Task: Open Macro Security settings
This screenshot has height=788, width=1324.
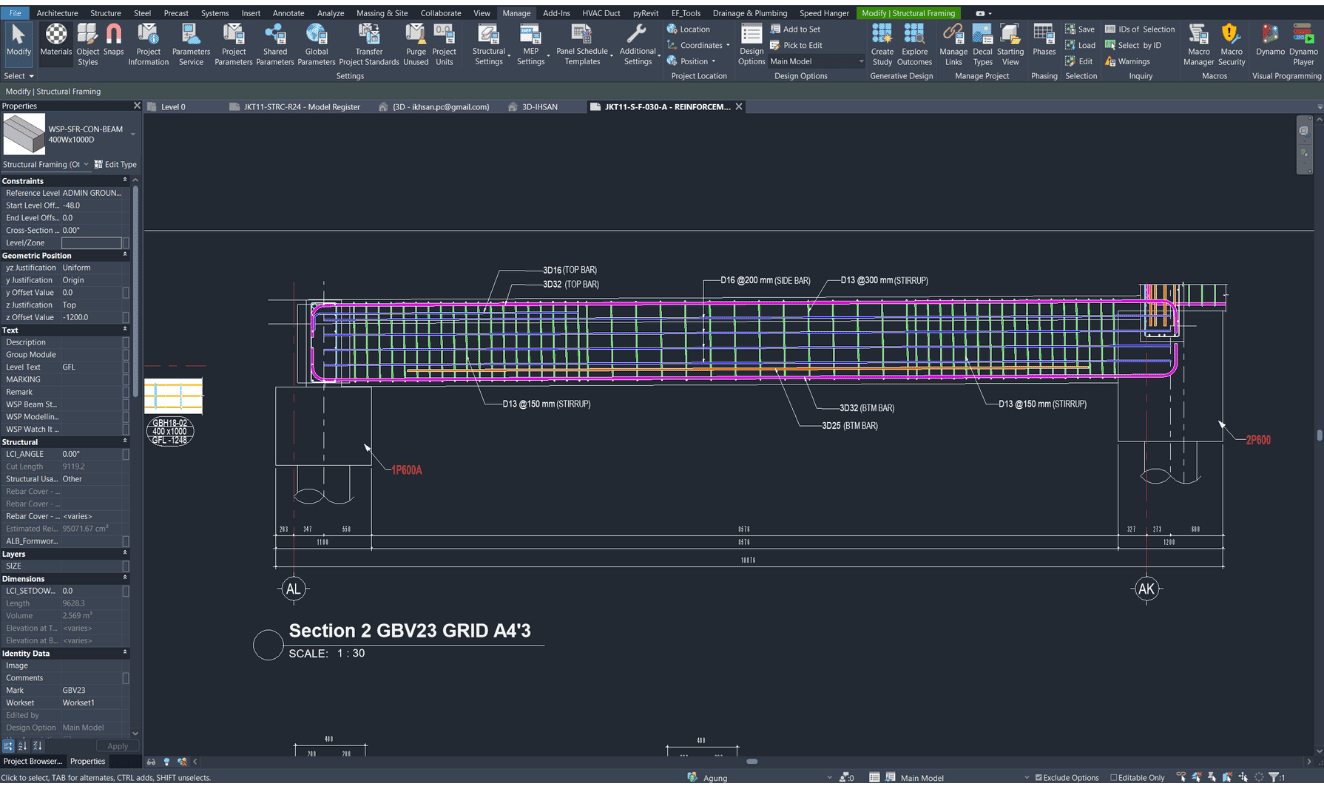Action: coord(1231,42)
